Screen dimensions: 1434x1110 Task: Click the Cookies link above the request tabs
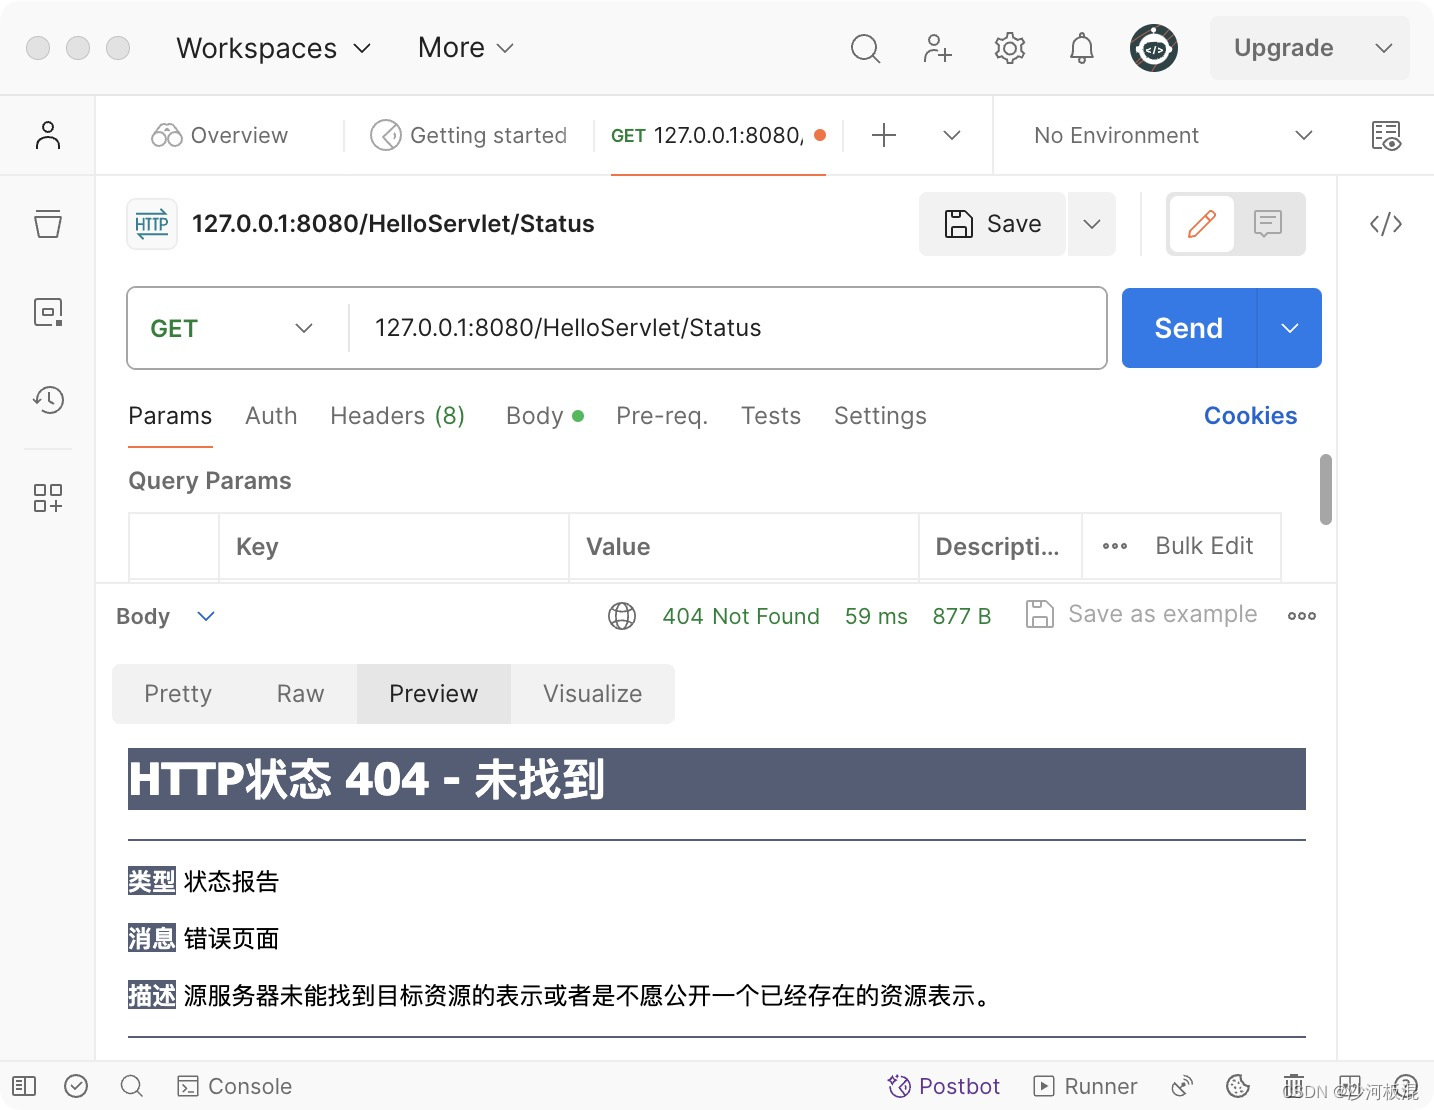1250,416
